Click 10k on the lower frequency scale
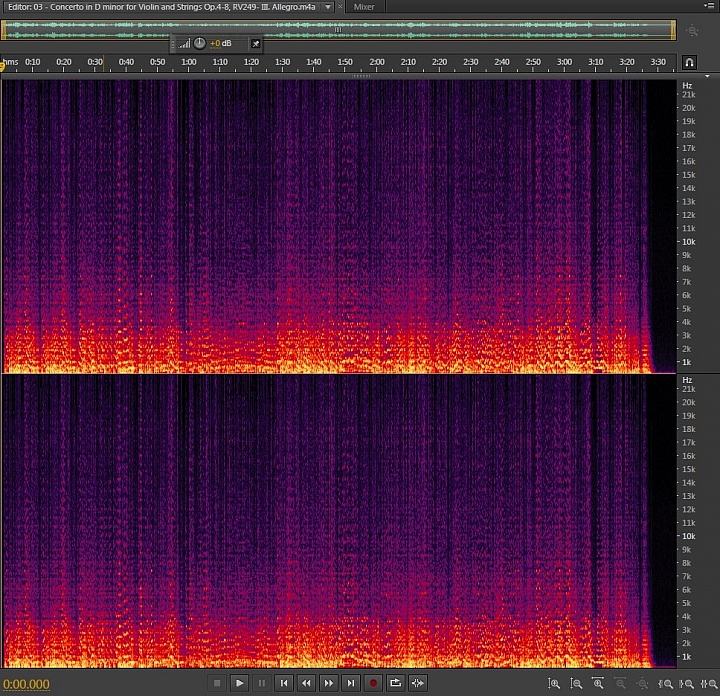Viewport: 720px width, 696px height. point(688,536)
